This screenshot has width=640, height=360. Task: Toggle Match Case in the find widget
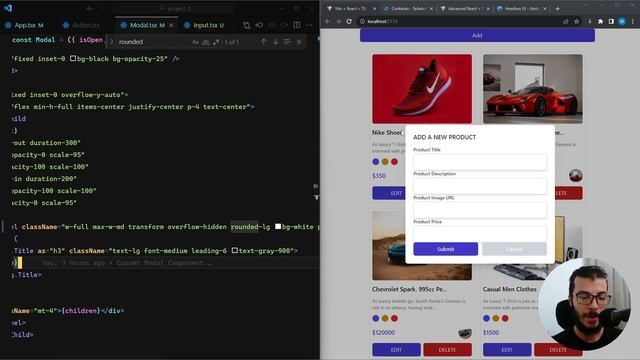(x=195, y=42)
